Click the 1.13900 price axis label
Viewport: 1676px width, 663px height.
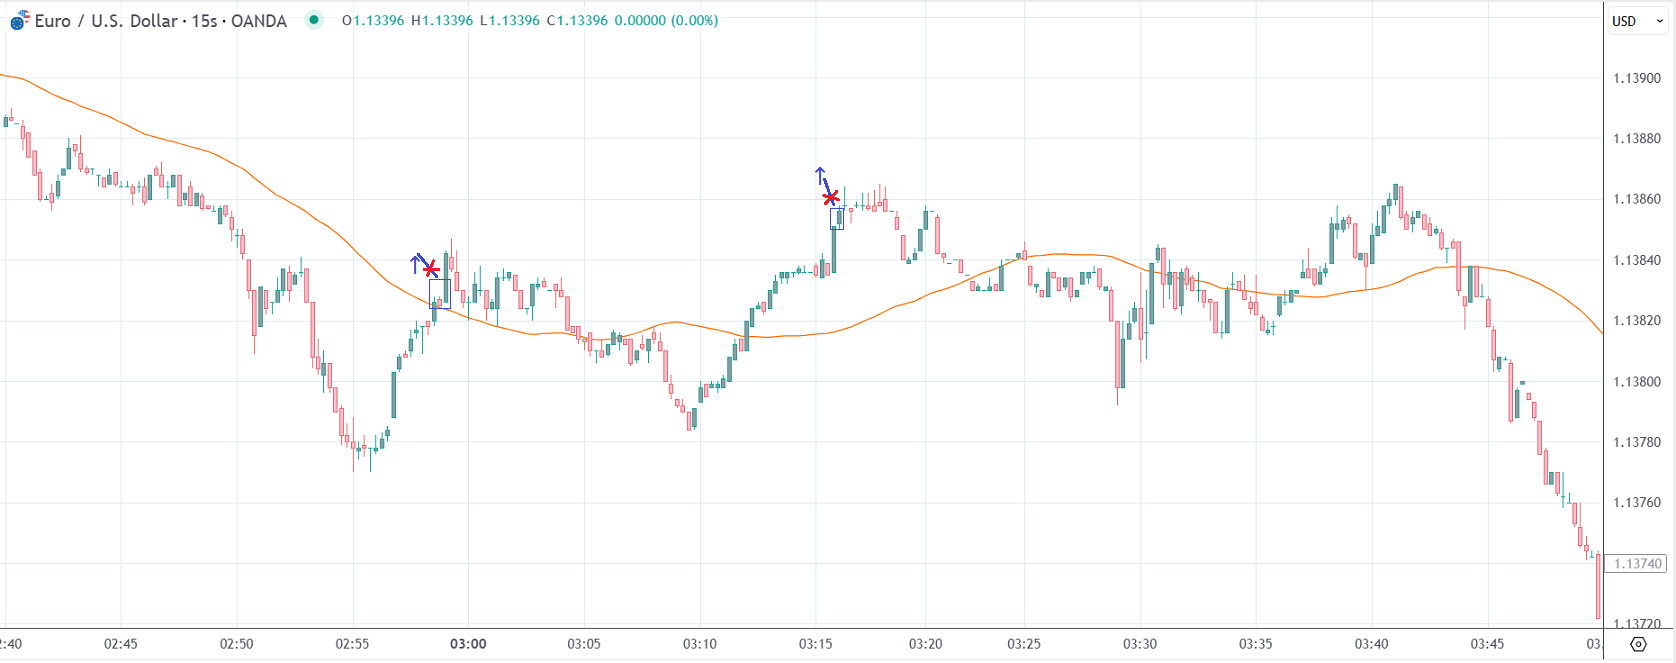point(1637,78)
